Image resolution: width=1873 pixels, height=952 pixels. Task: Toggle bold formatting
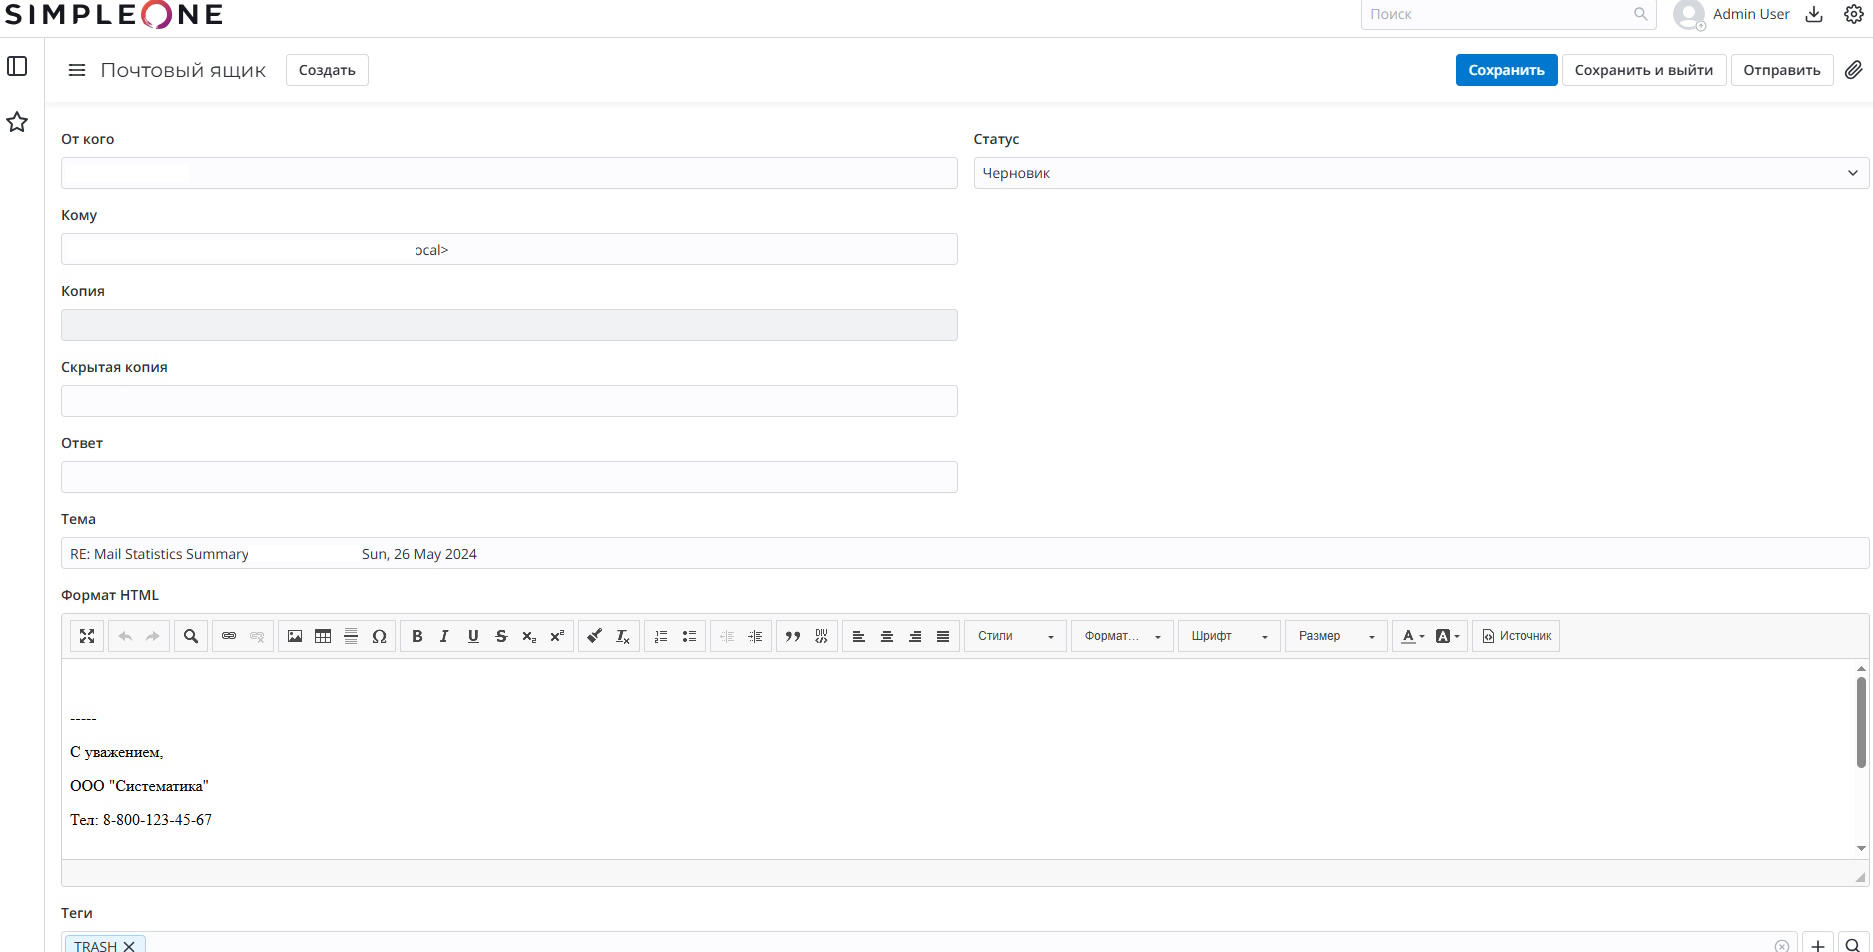point(417,636)
